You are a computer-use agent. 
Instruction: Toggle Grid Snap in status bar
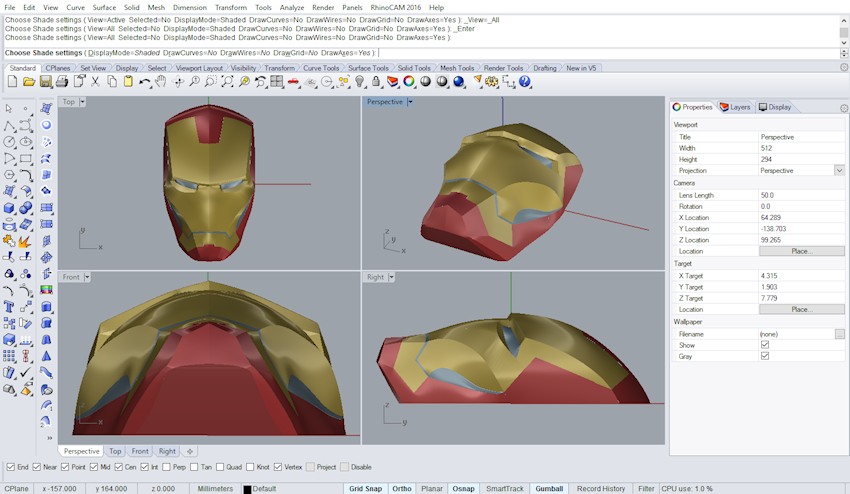pyautogui.click(x=365, y=489)
